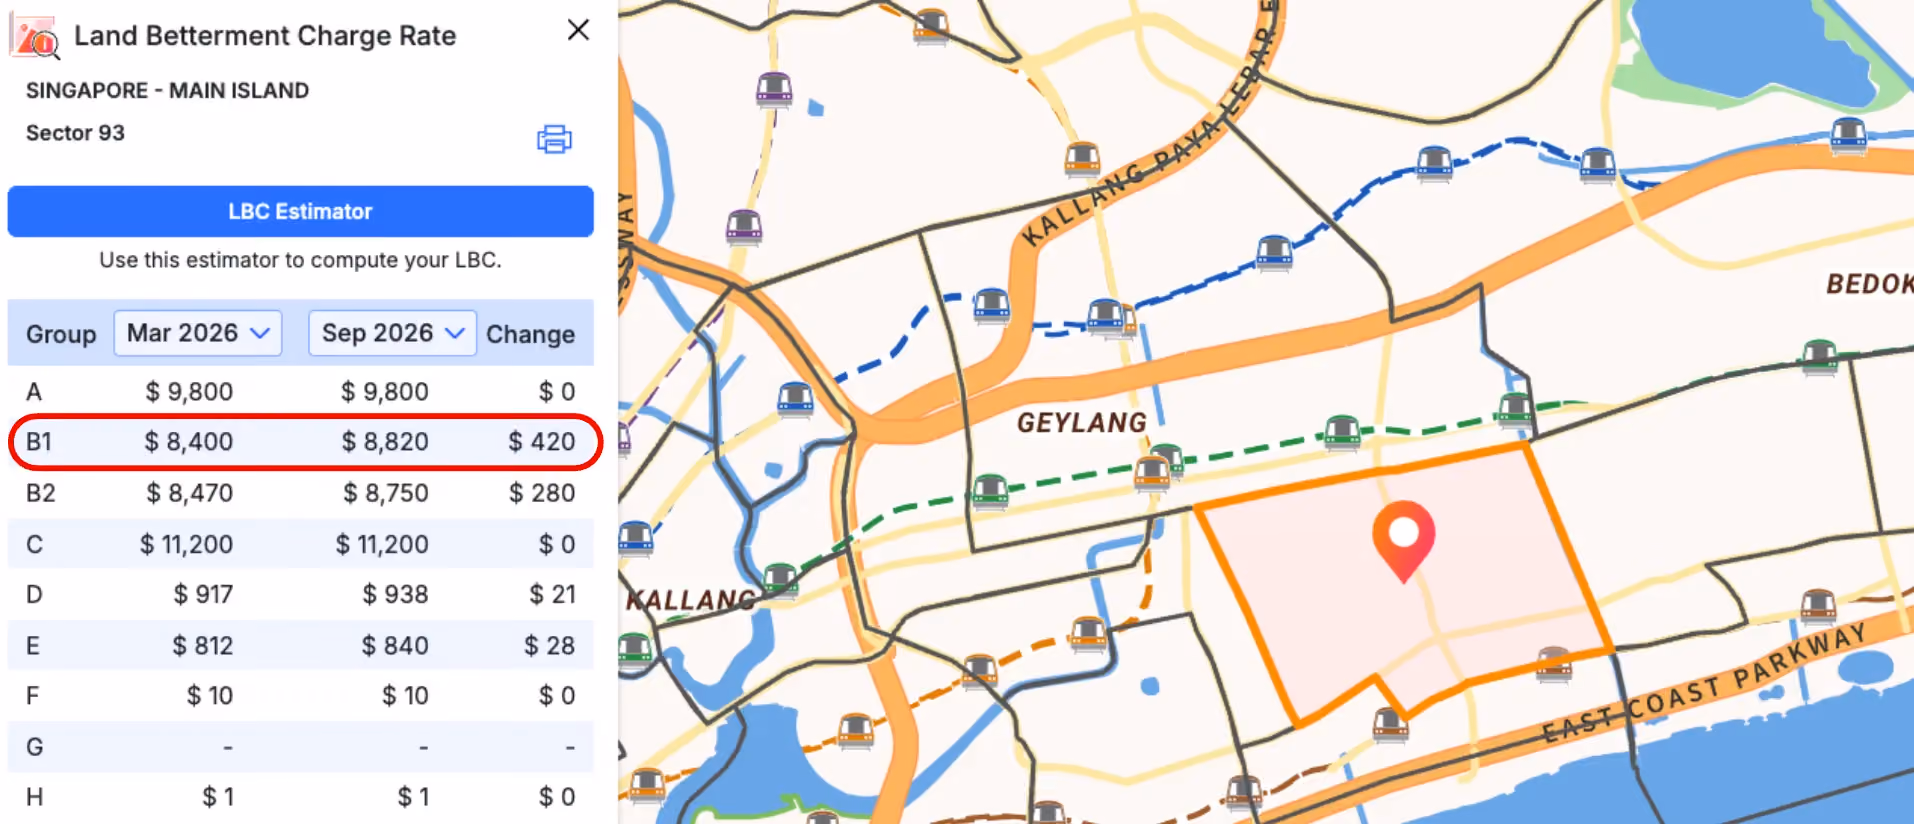The width and height of the screenshot is (1914, 824).
Task: Click the Land Betterment Charge Rate logo icon
Action: coord(35,37)
